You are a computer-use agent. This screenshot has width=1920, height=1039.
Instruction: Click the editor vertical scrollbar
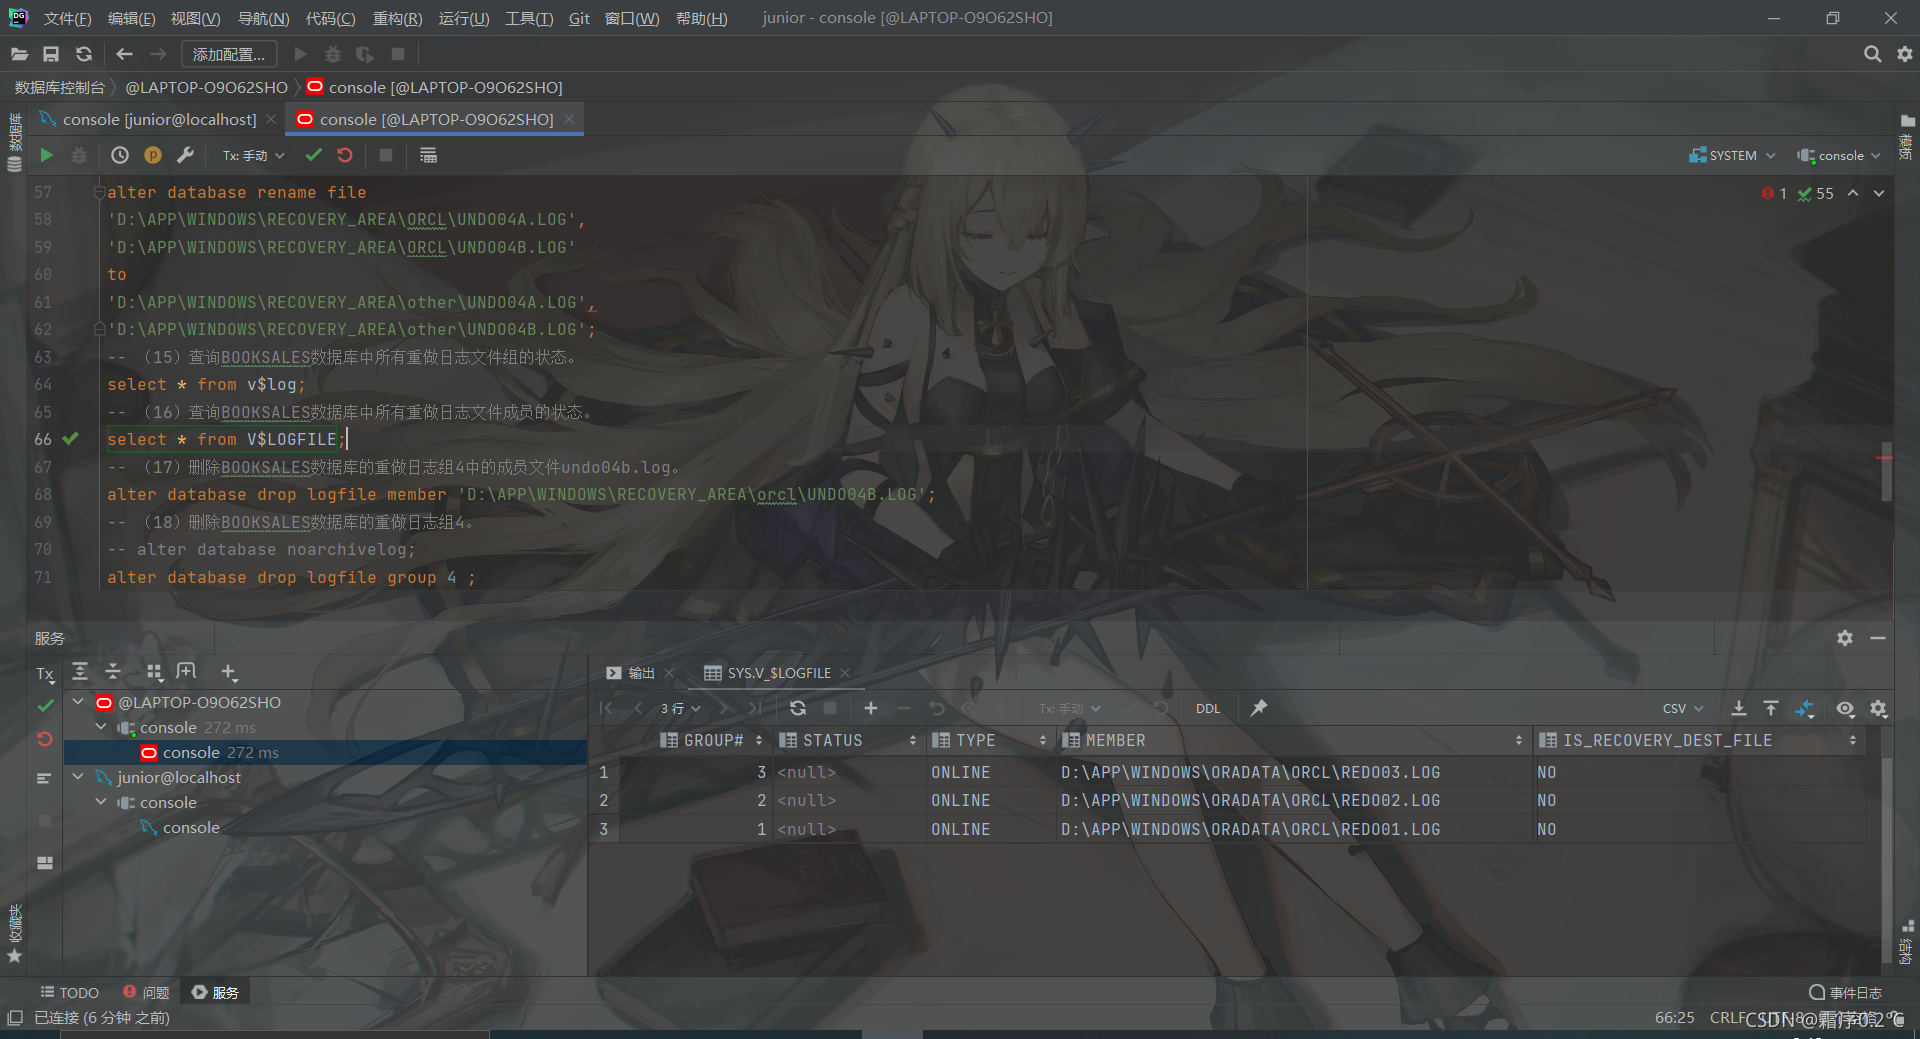coord(1886,470)
